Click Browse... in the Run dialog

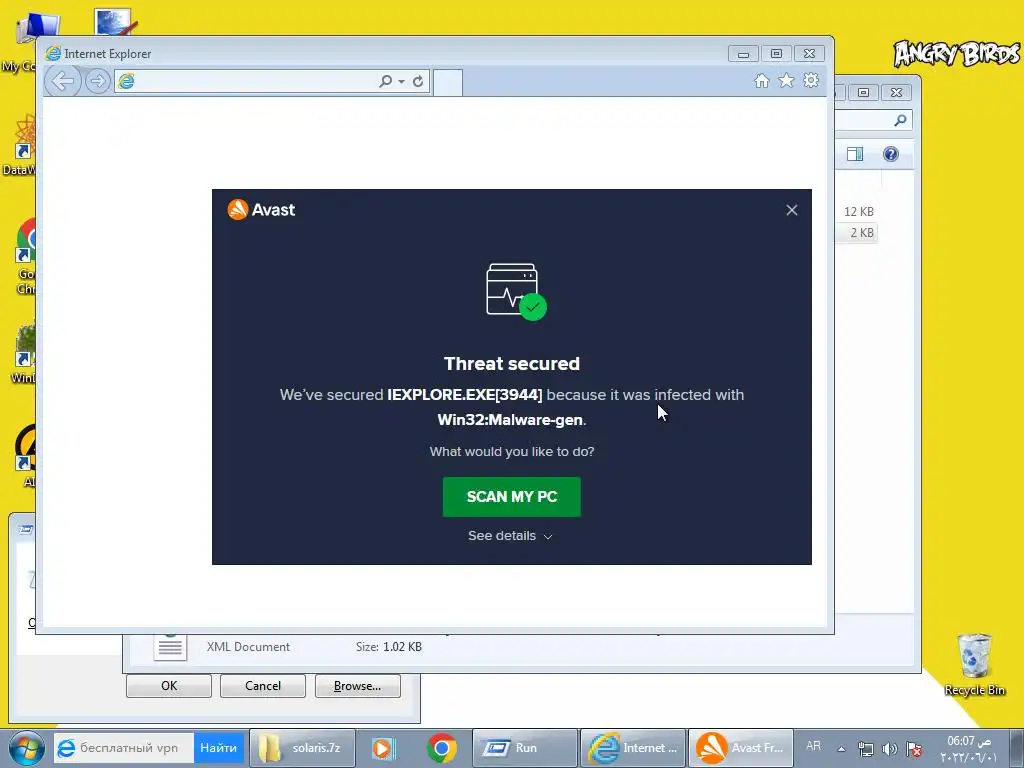point(357,686)
